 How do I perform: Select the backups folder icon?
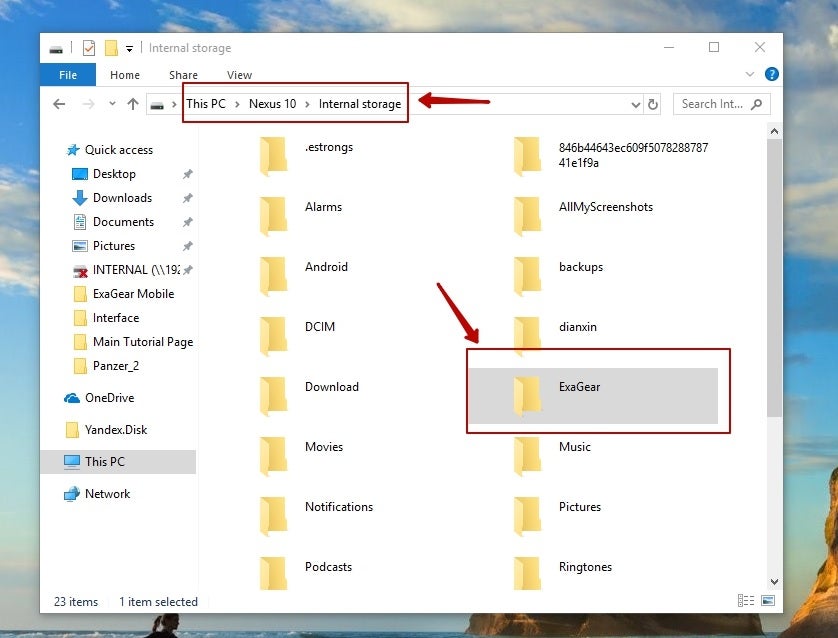(x=527, y=276)
